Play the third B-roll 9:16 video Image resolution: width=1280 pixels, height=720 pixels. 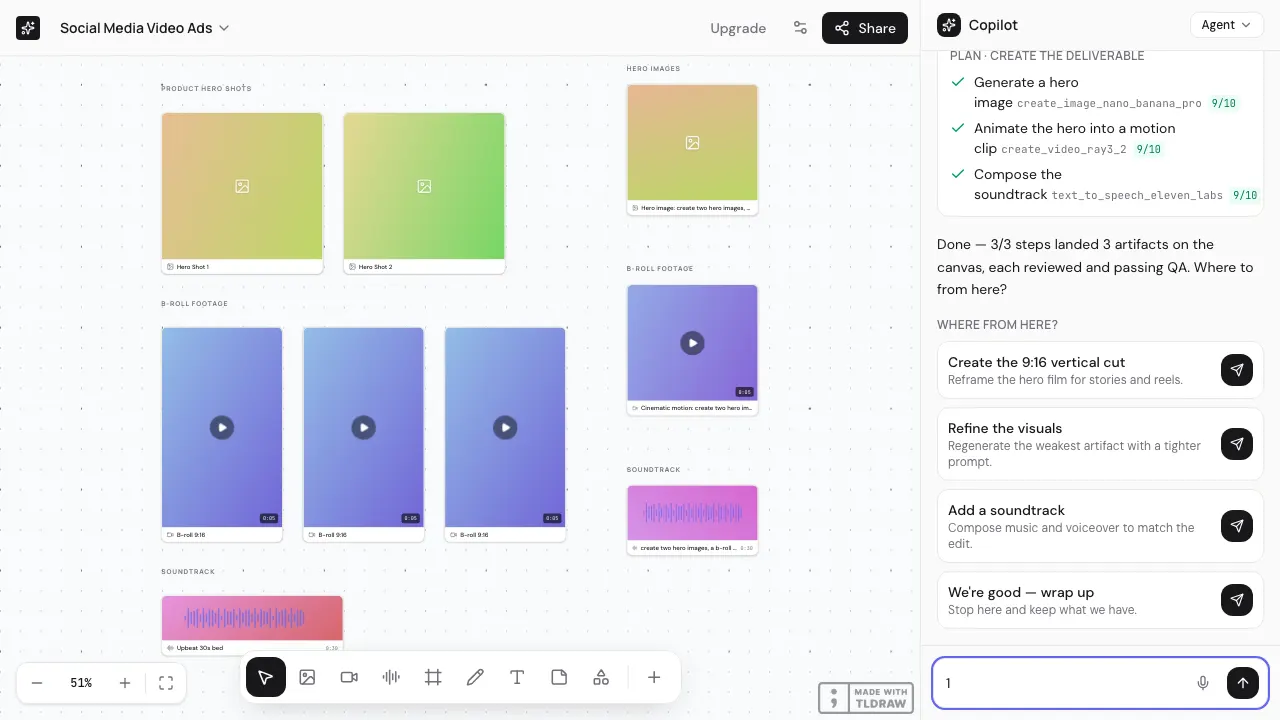point(506,427)
